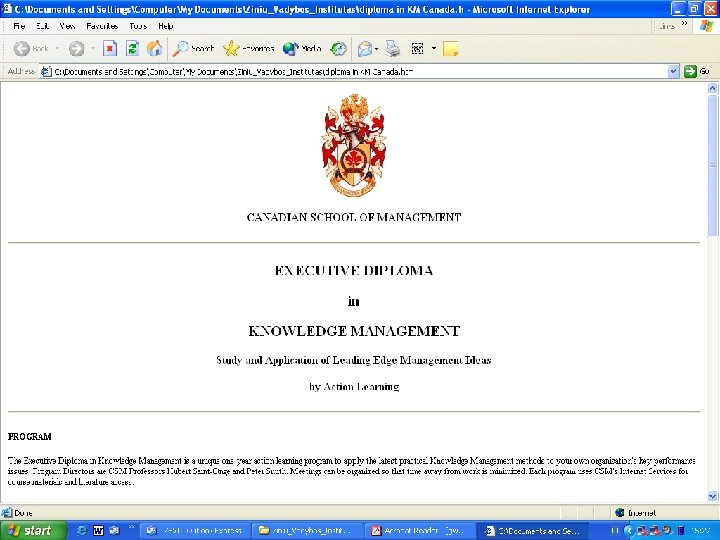Viewport: 720px width, 540px height.
Task: Open the Help menu
Action: 165,26
